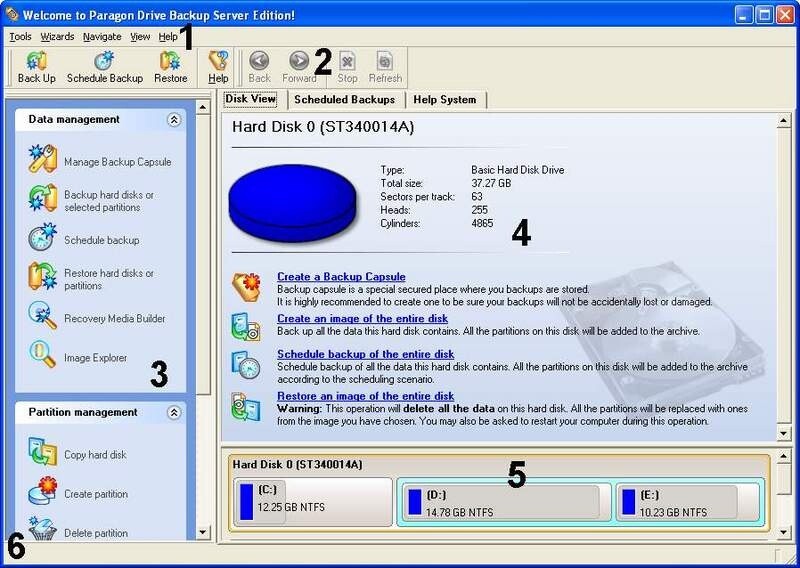
Task: Open Schedule backup of the entire disk link
Action: [365, 354]
